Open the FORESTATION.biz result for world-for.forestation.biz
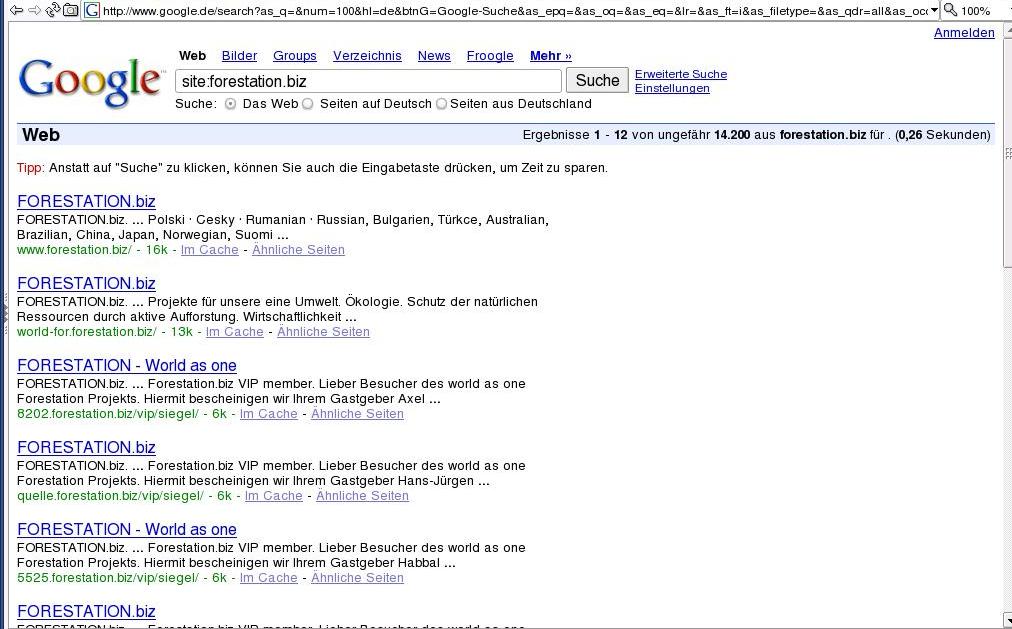The width and height of the screenshot is (1012, 629). (86, 283)
